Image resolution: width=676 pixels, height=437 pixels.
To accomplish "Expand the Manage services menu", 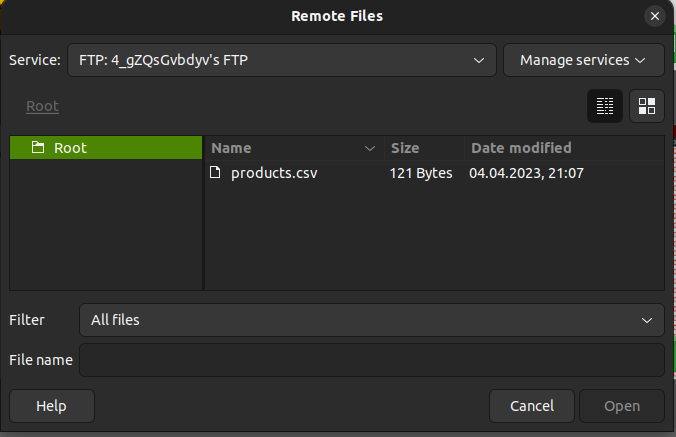I will 584,60.
